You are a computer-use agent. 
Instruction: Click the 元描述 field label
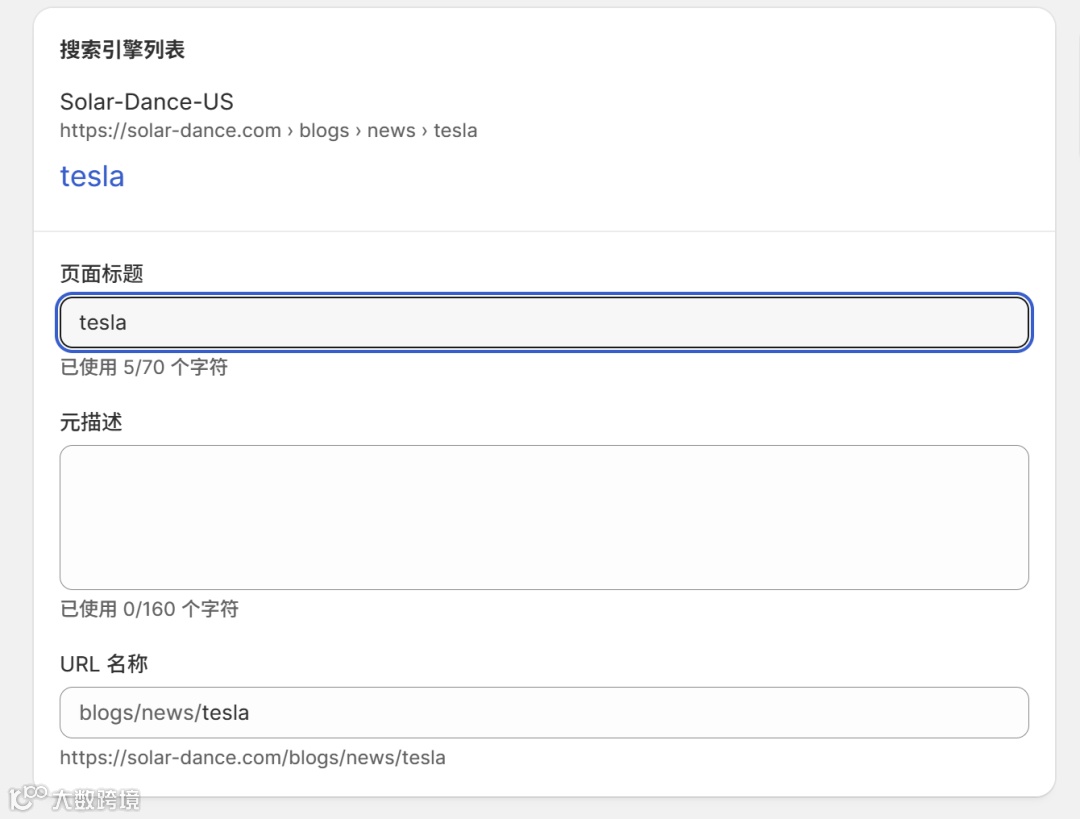click(91, 422)
